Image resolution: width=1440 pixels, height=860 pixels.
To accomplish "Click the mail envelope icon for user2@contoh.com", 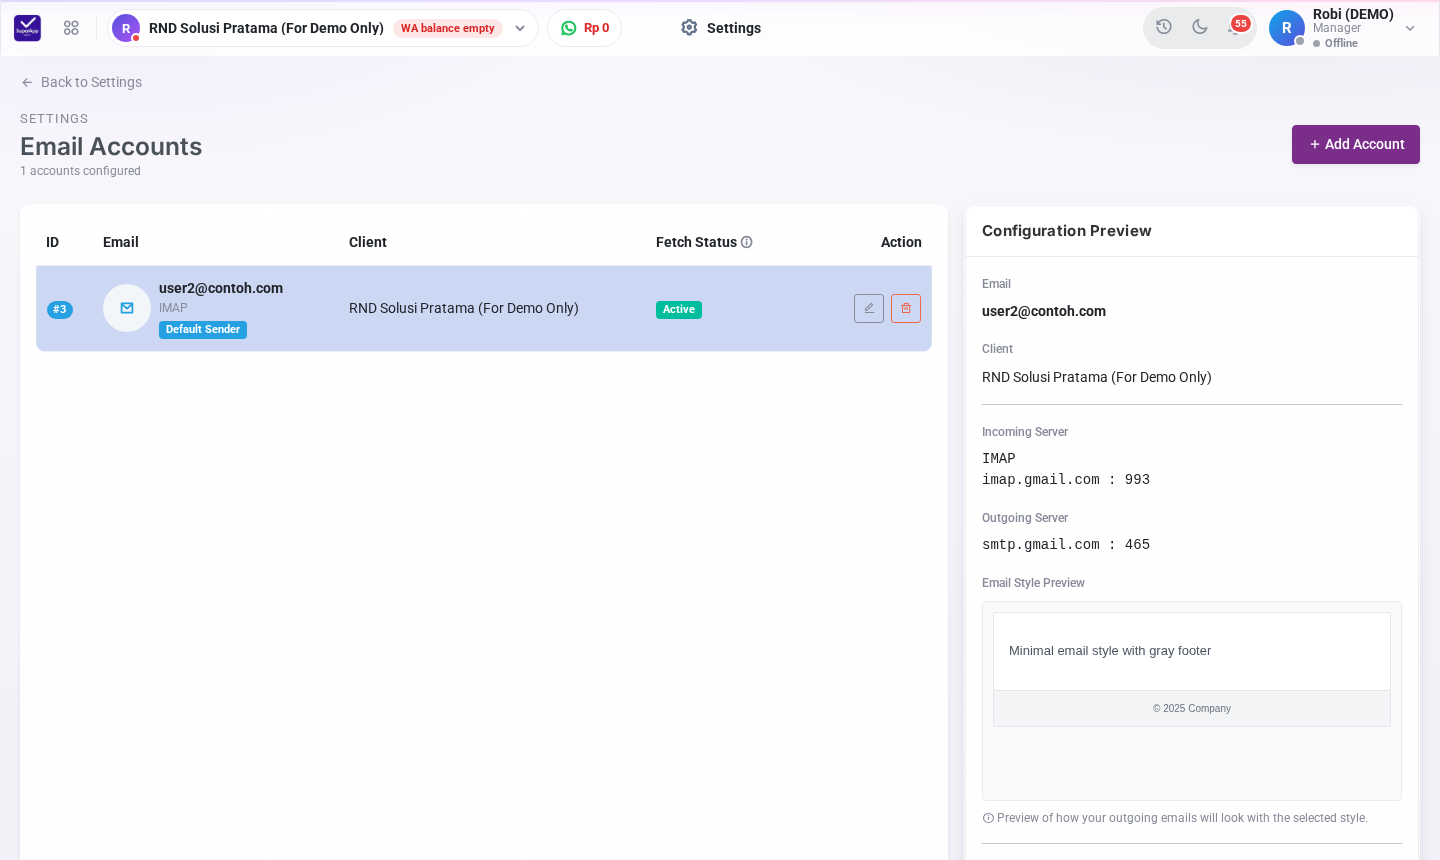I will coord(127,308).
